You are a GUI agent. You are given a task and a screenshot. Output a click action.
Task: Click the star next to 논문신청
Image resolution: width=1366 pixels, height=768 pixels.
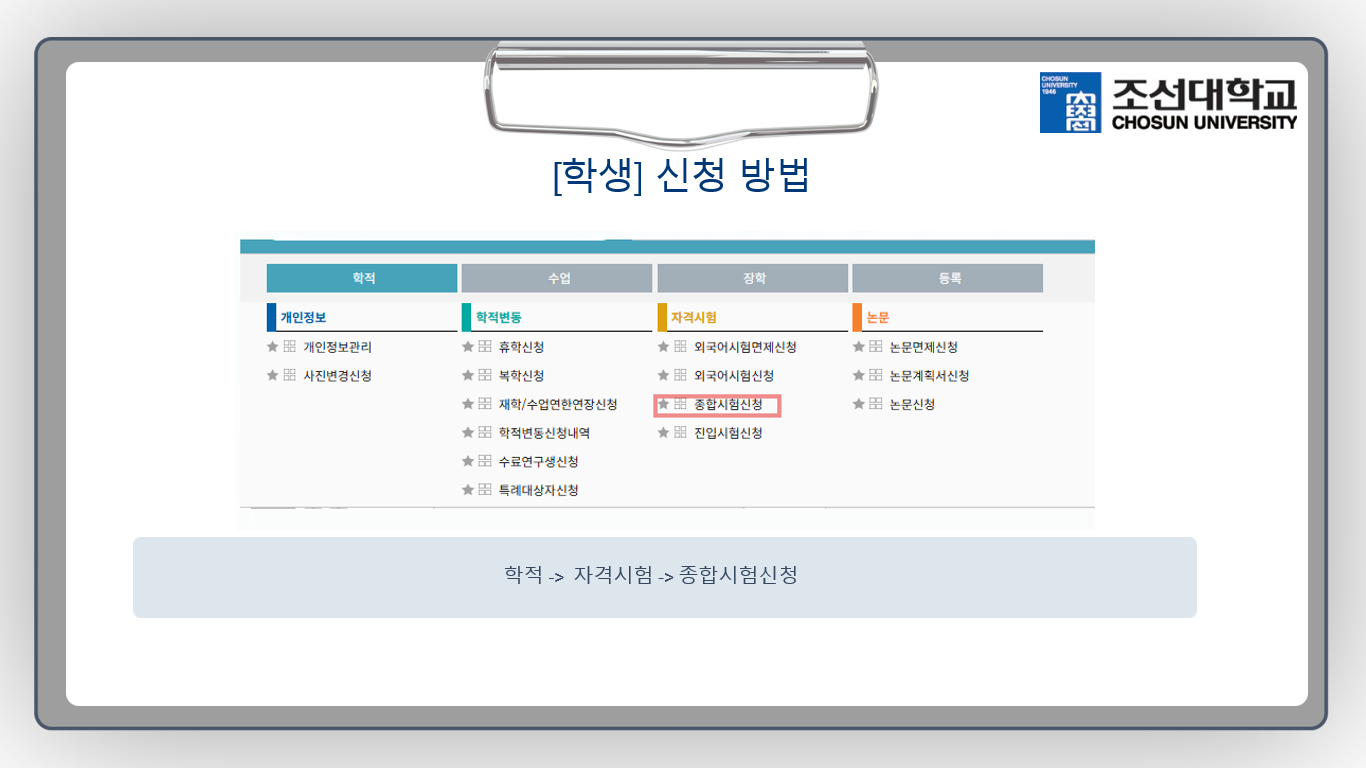[x=858, y=404]
